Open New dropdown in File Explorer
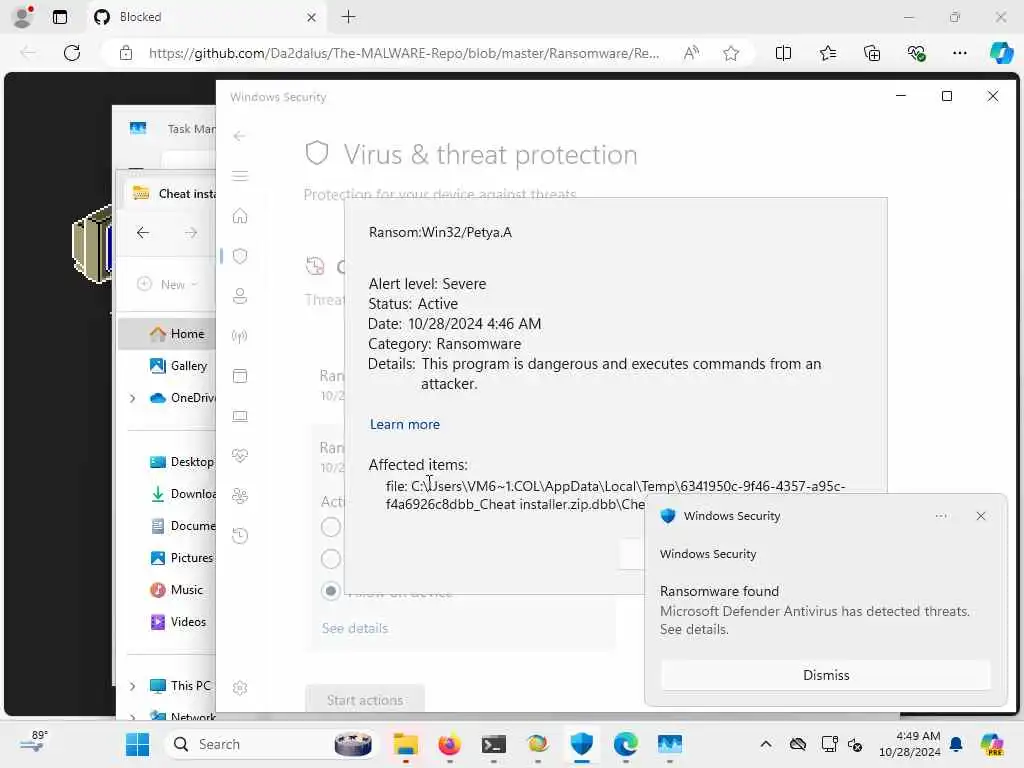The image size is (1024, 768). pyautogui.click(x=167, y=285)
